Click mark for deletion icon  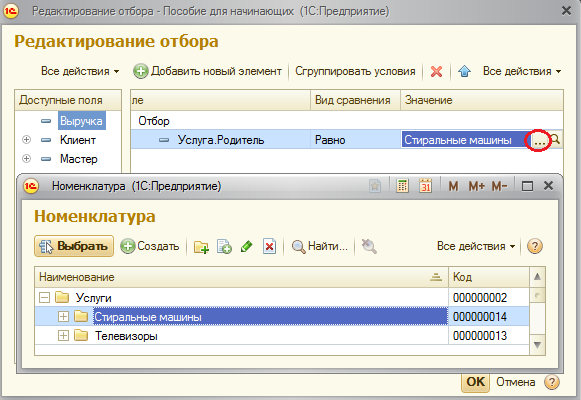pos(269,246)
